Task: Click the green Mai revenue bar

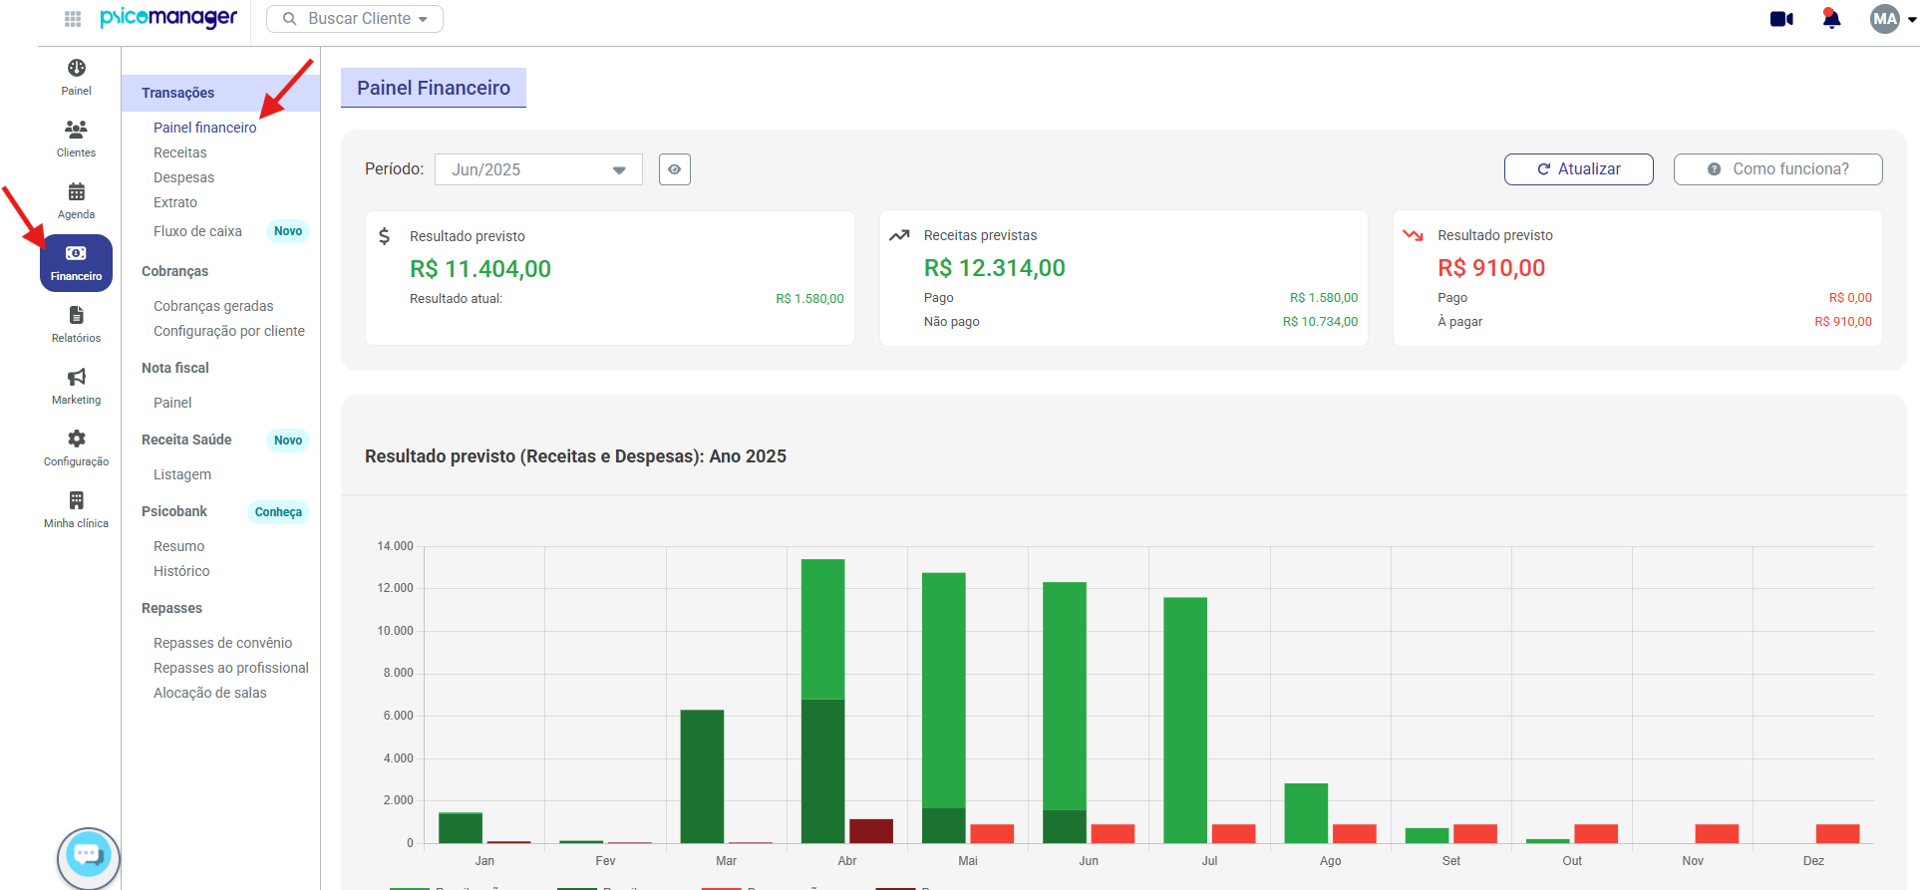Action: (944, 690)
